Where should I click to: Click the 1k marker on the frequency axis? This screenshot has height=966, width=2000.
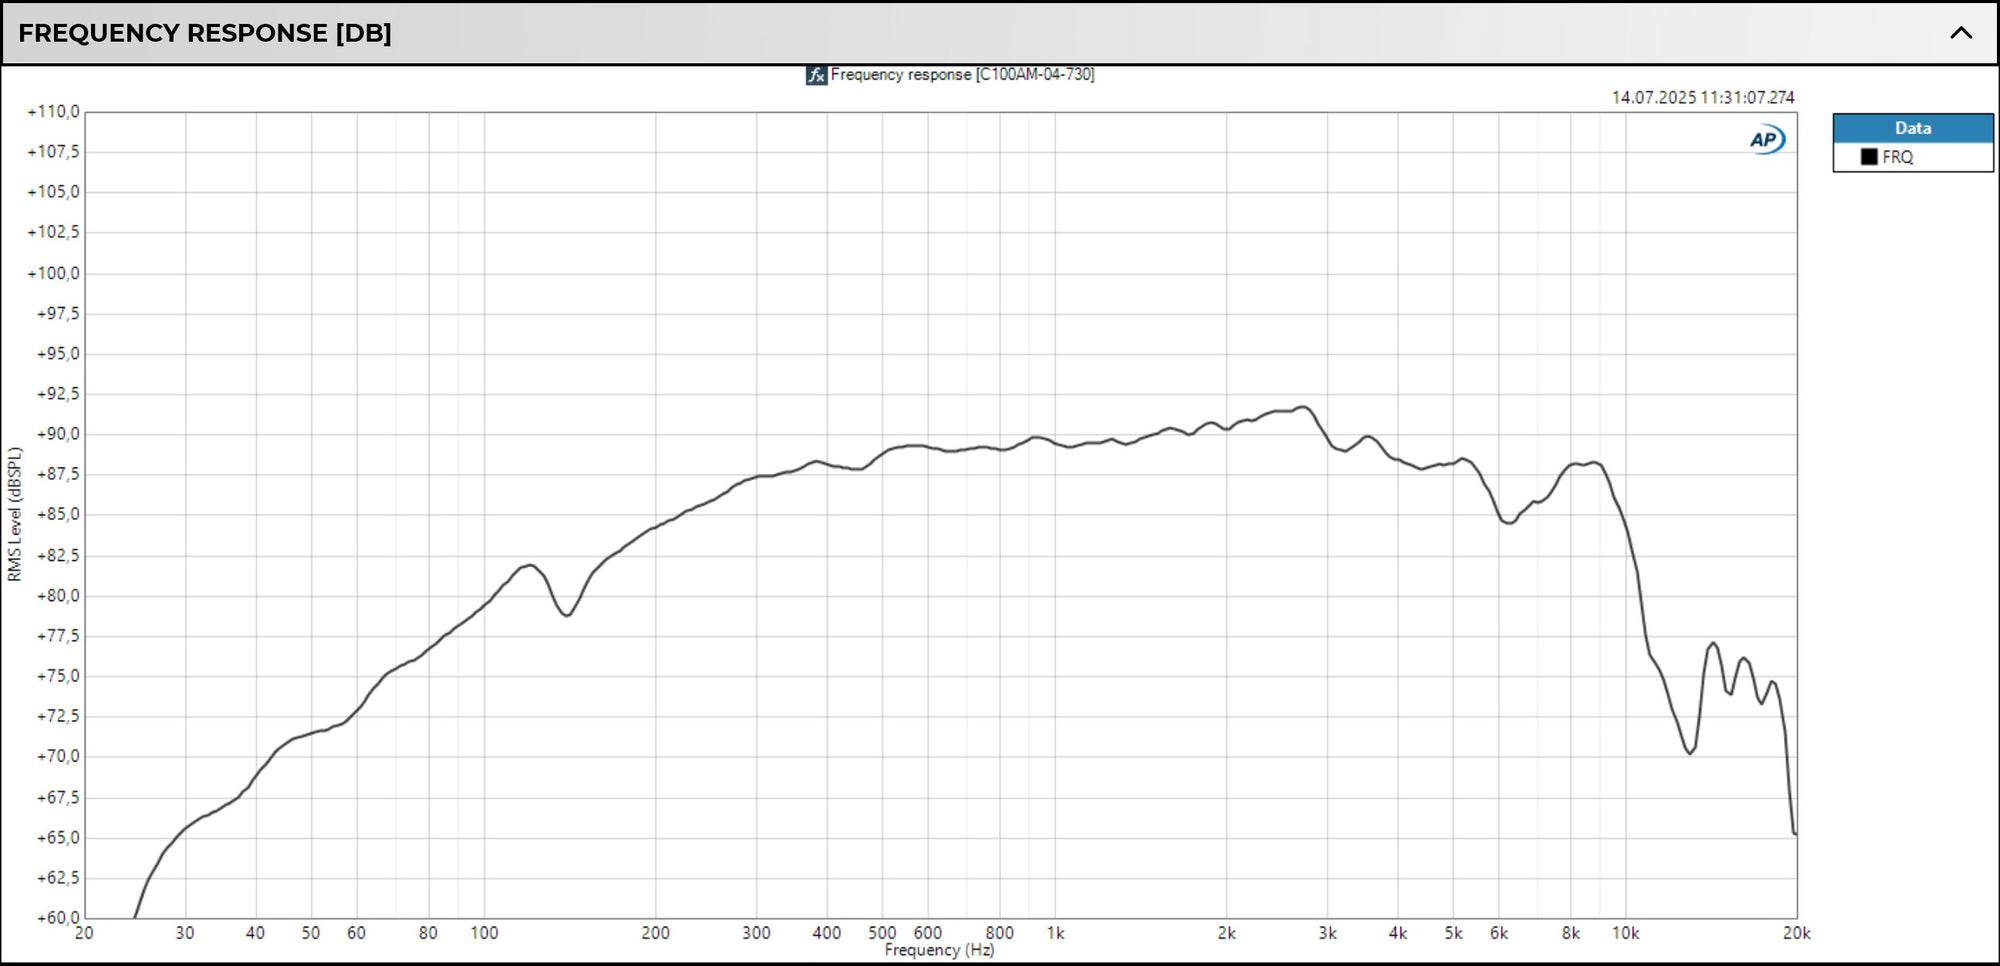click(1057, 932)
